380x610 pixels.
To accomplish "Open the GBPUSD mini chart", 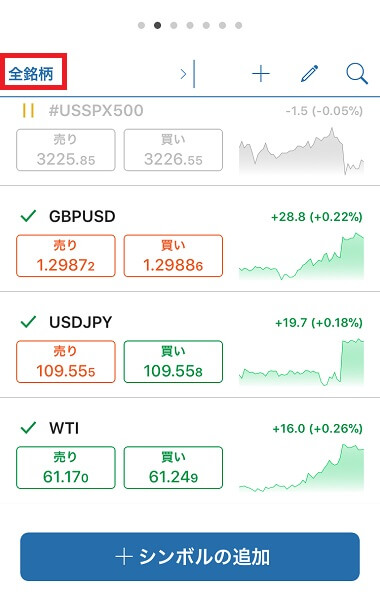I will [x=301, y=256].
